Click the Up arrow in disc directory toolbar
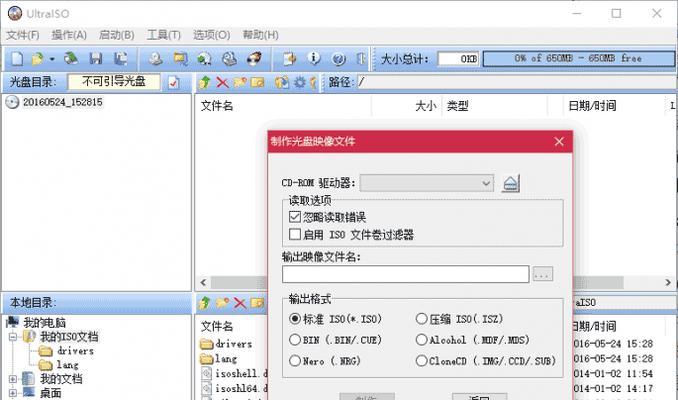 (205, 82)
